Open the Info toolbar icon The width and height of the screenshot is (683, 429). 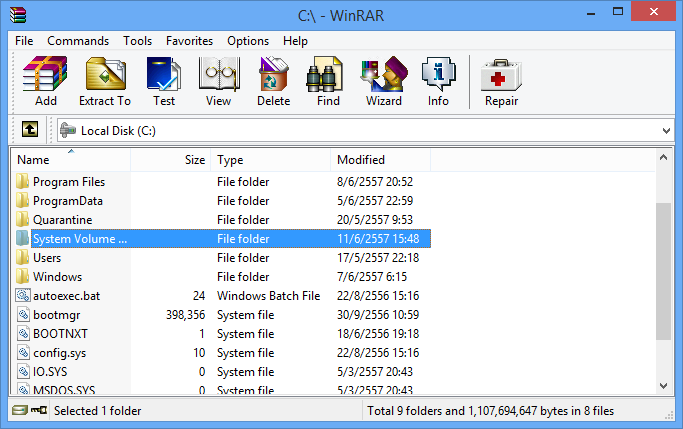tap(438, 74)
